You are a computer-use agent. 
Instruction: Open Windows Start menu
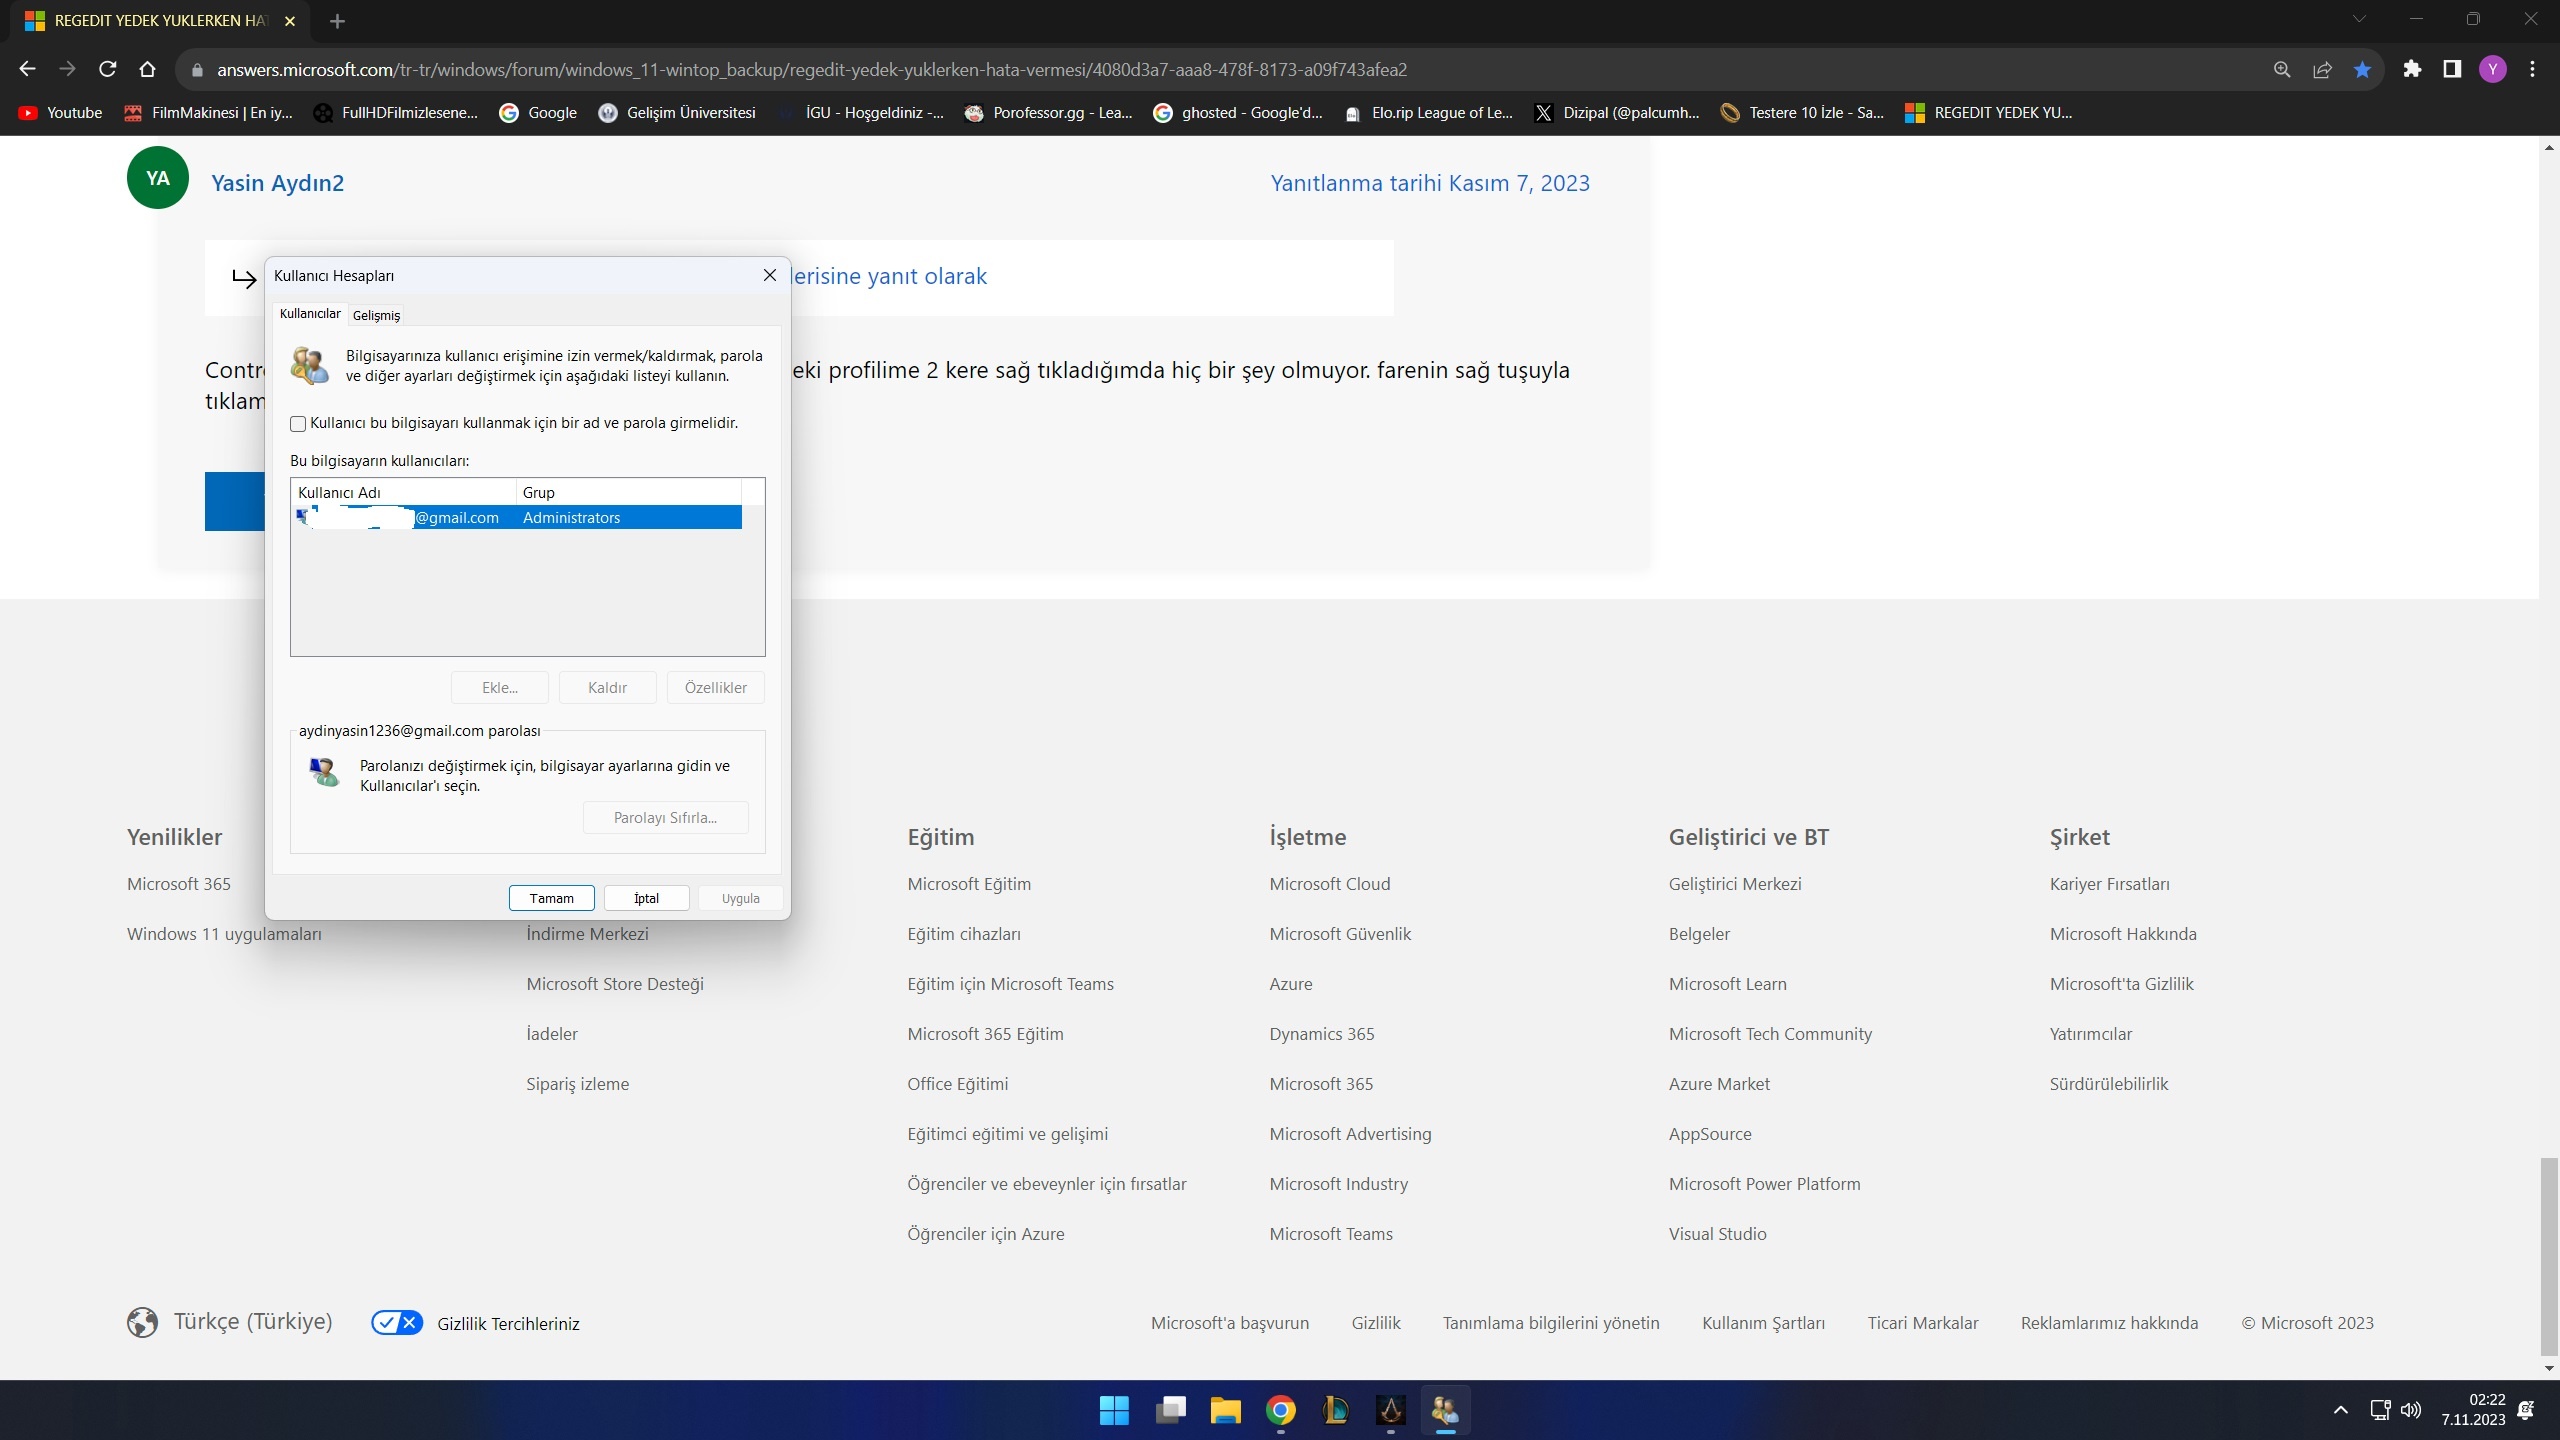(x=1114, y=1410)
